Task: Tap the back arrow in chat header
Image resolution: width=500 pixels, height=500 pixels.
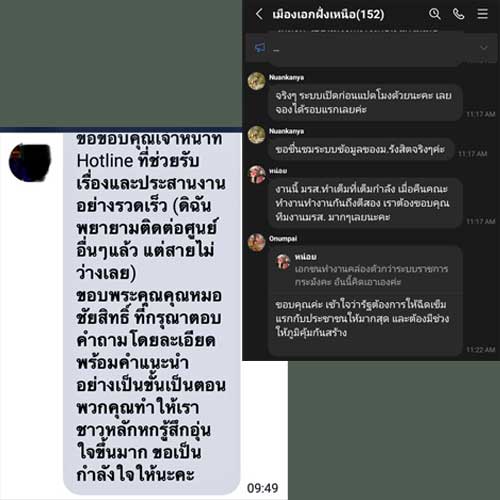Action: click(x=259, y=14)
